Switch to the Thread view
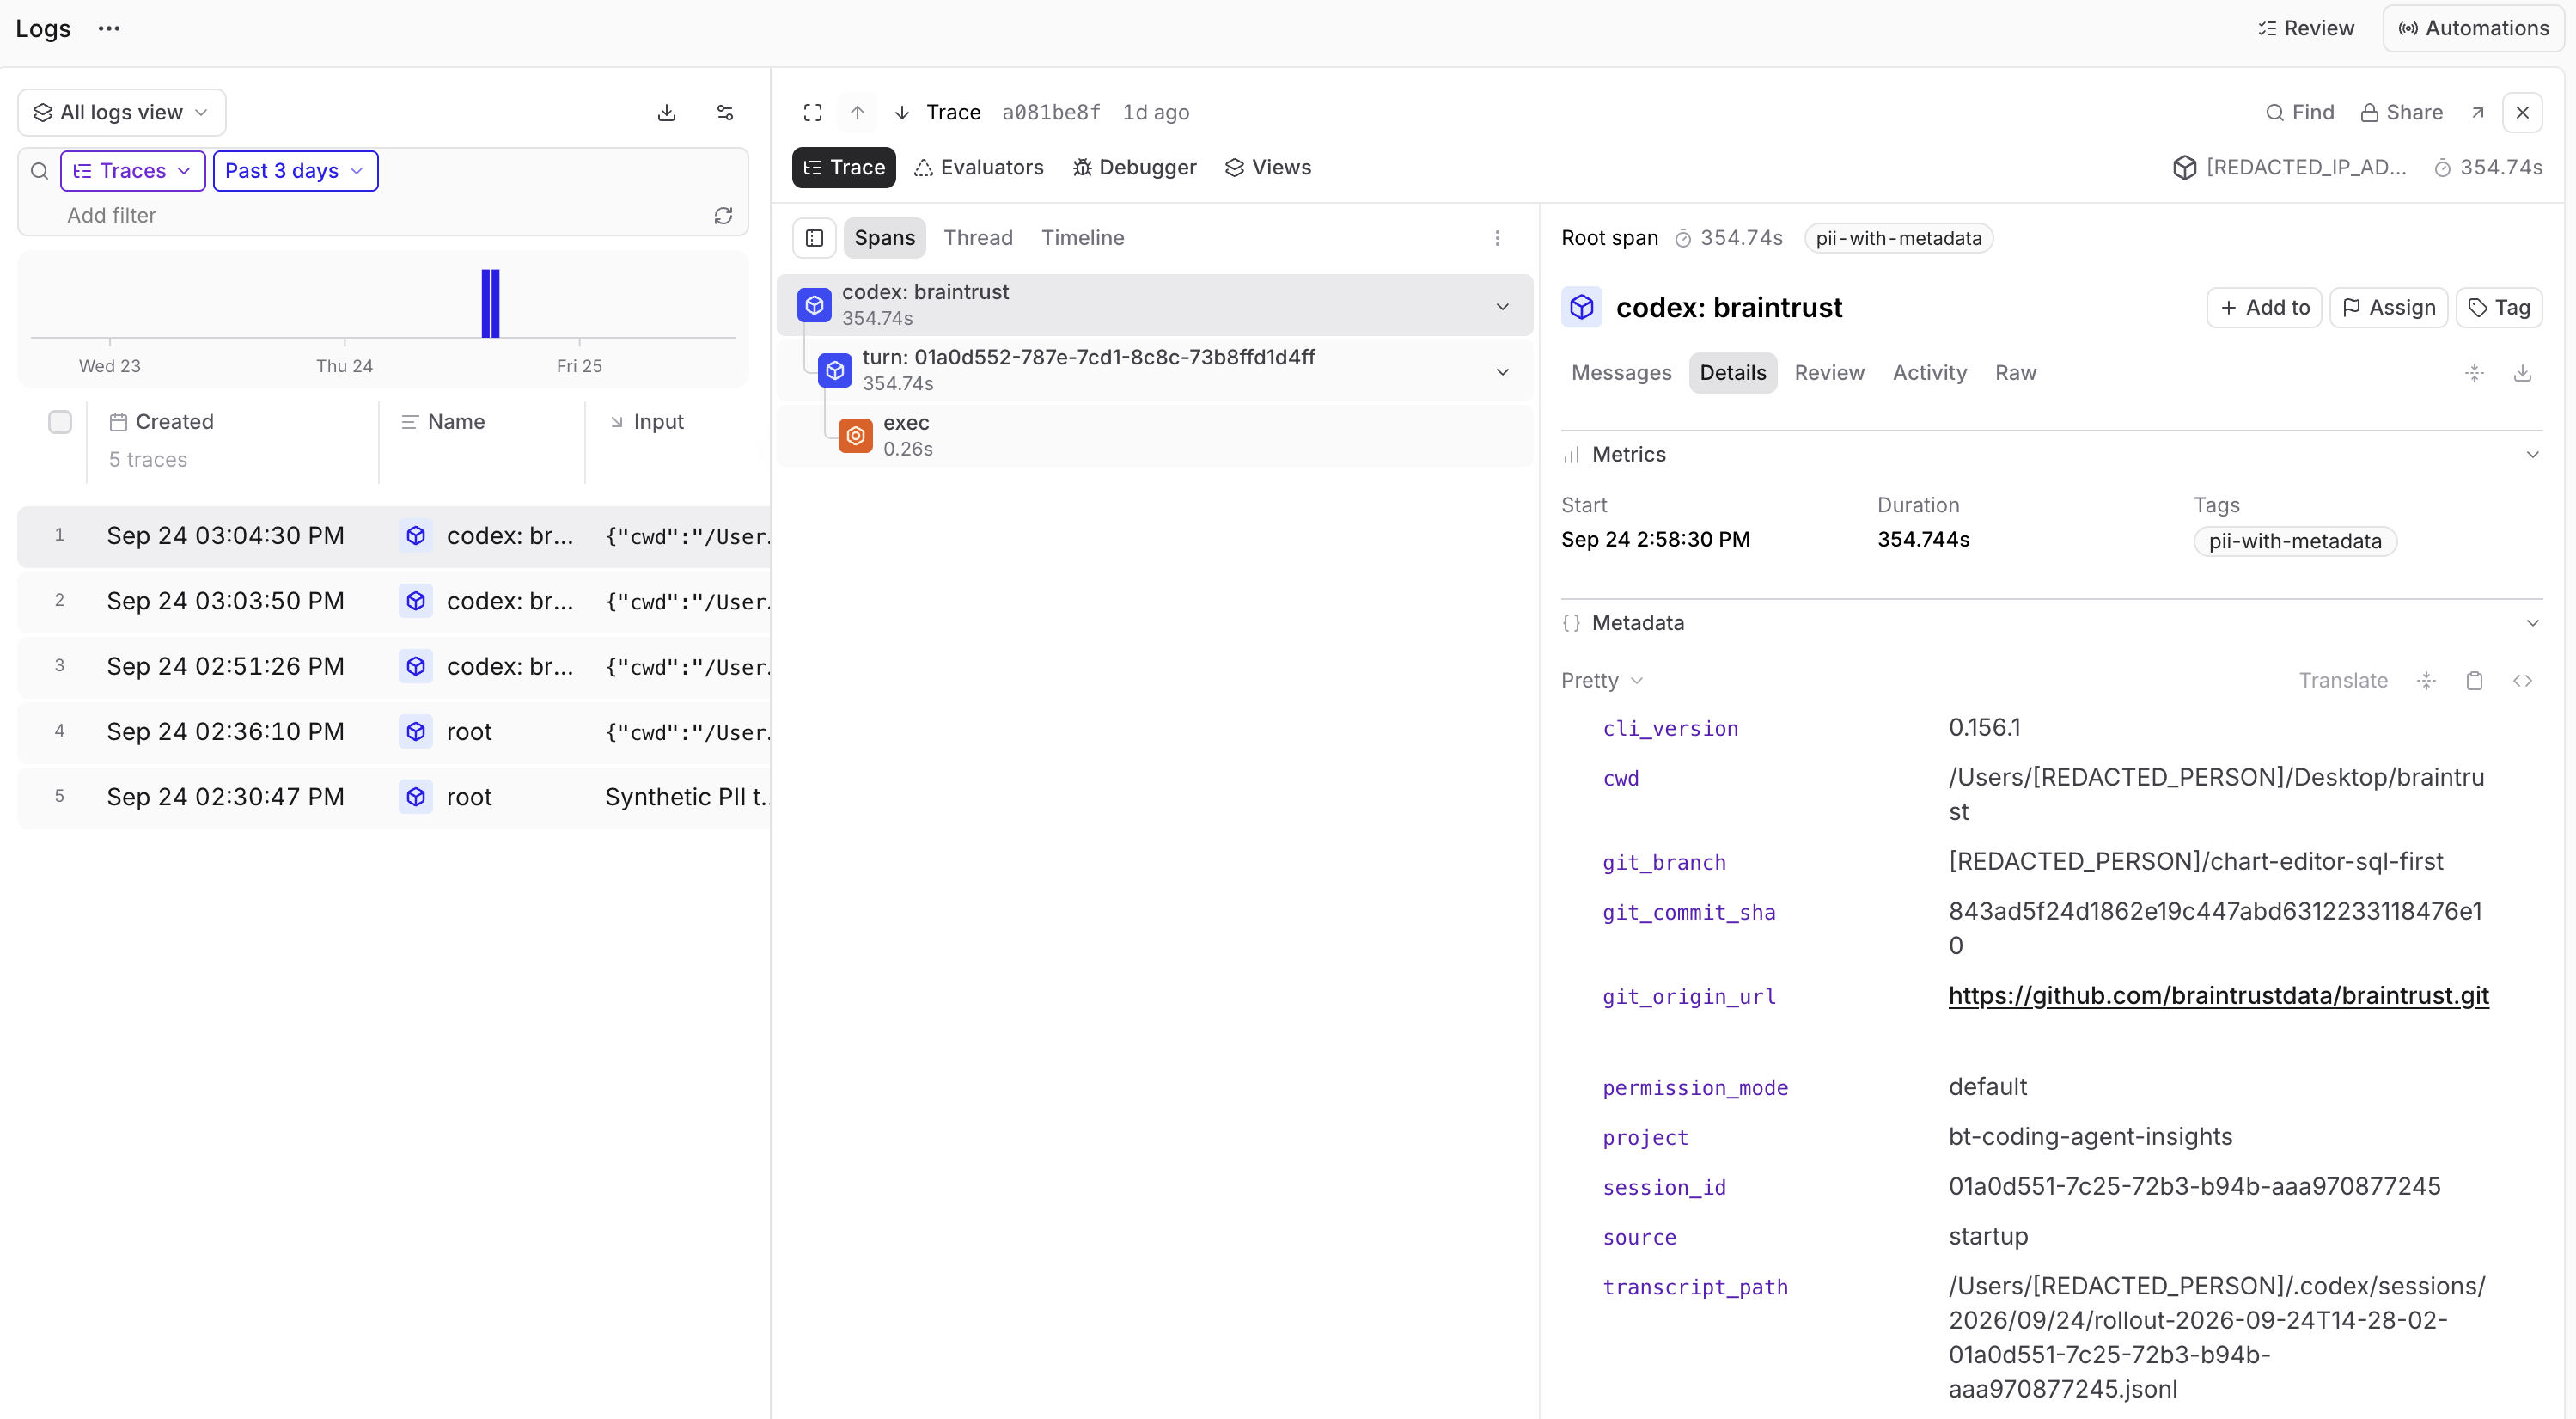 click(x=978, y=238)
